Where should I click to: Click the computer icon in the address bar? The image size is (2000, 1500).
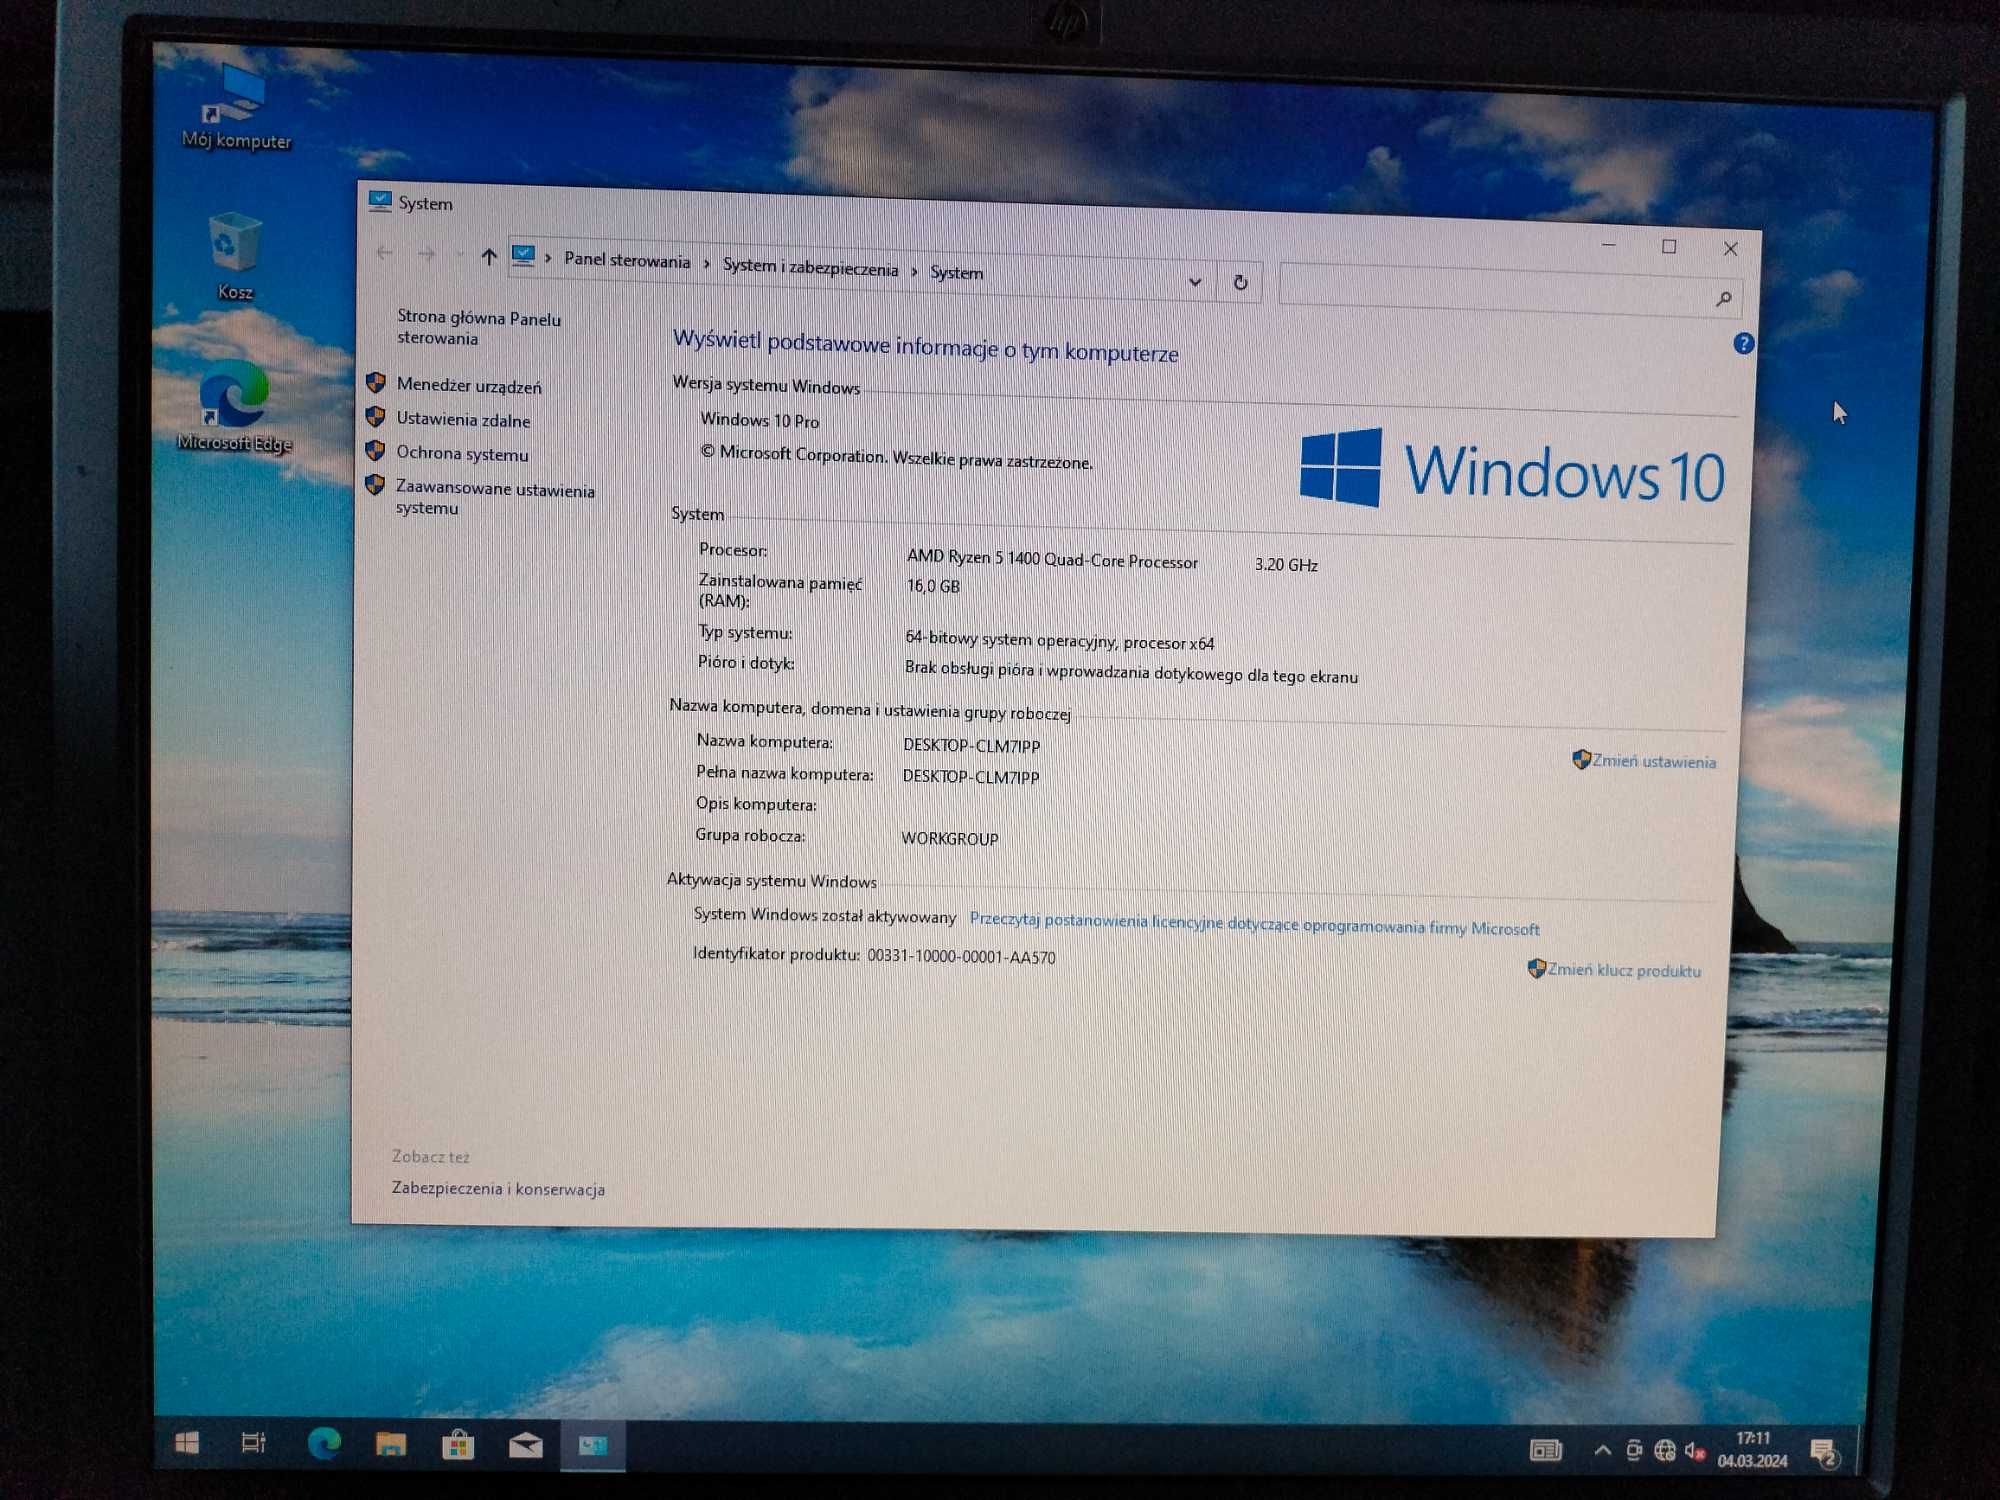523,257
